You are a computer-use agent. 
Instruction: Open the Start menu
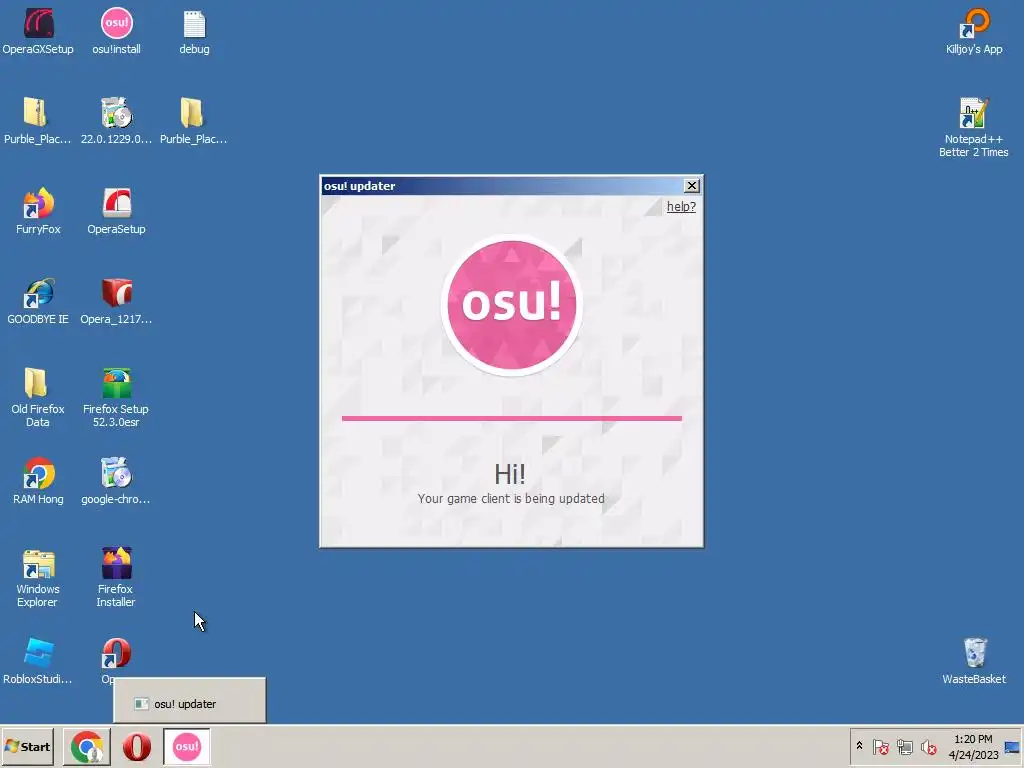[x=27, y=746]
